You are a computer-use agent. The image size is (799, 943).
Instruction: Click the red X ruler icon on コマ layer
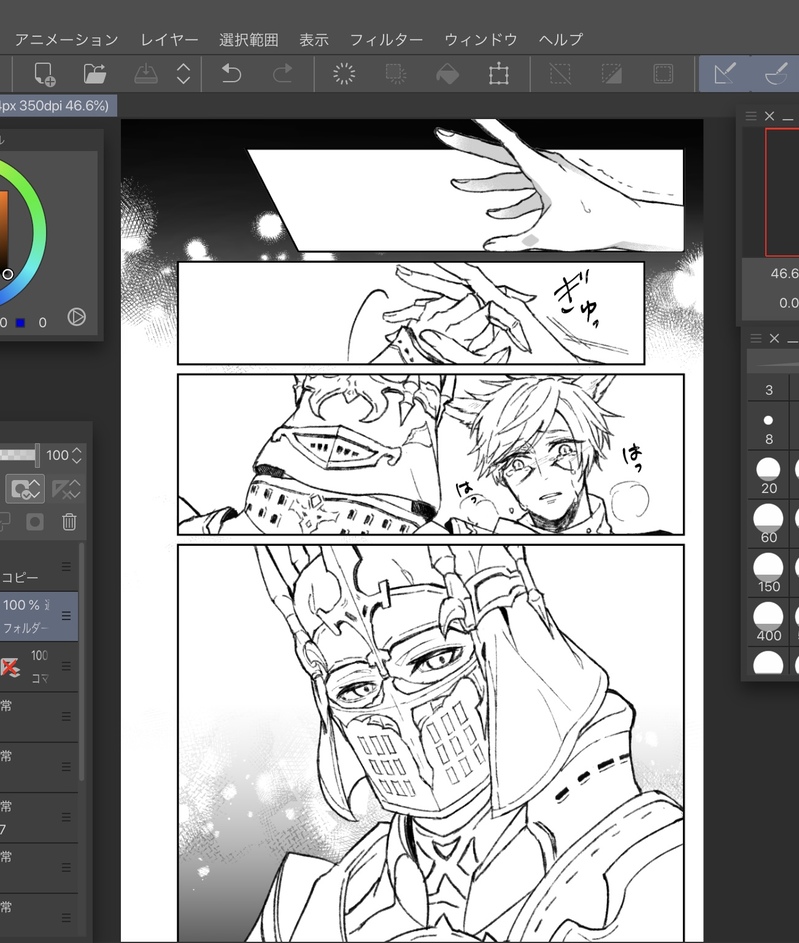[x=10, y=667]
